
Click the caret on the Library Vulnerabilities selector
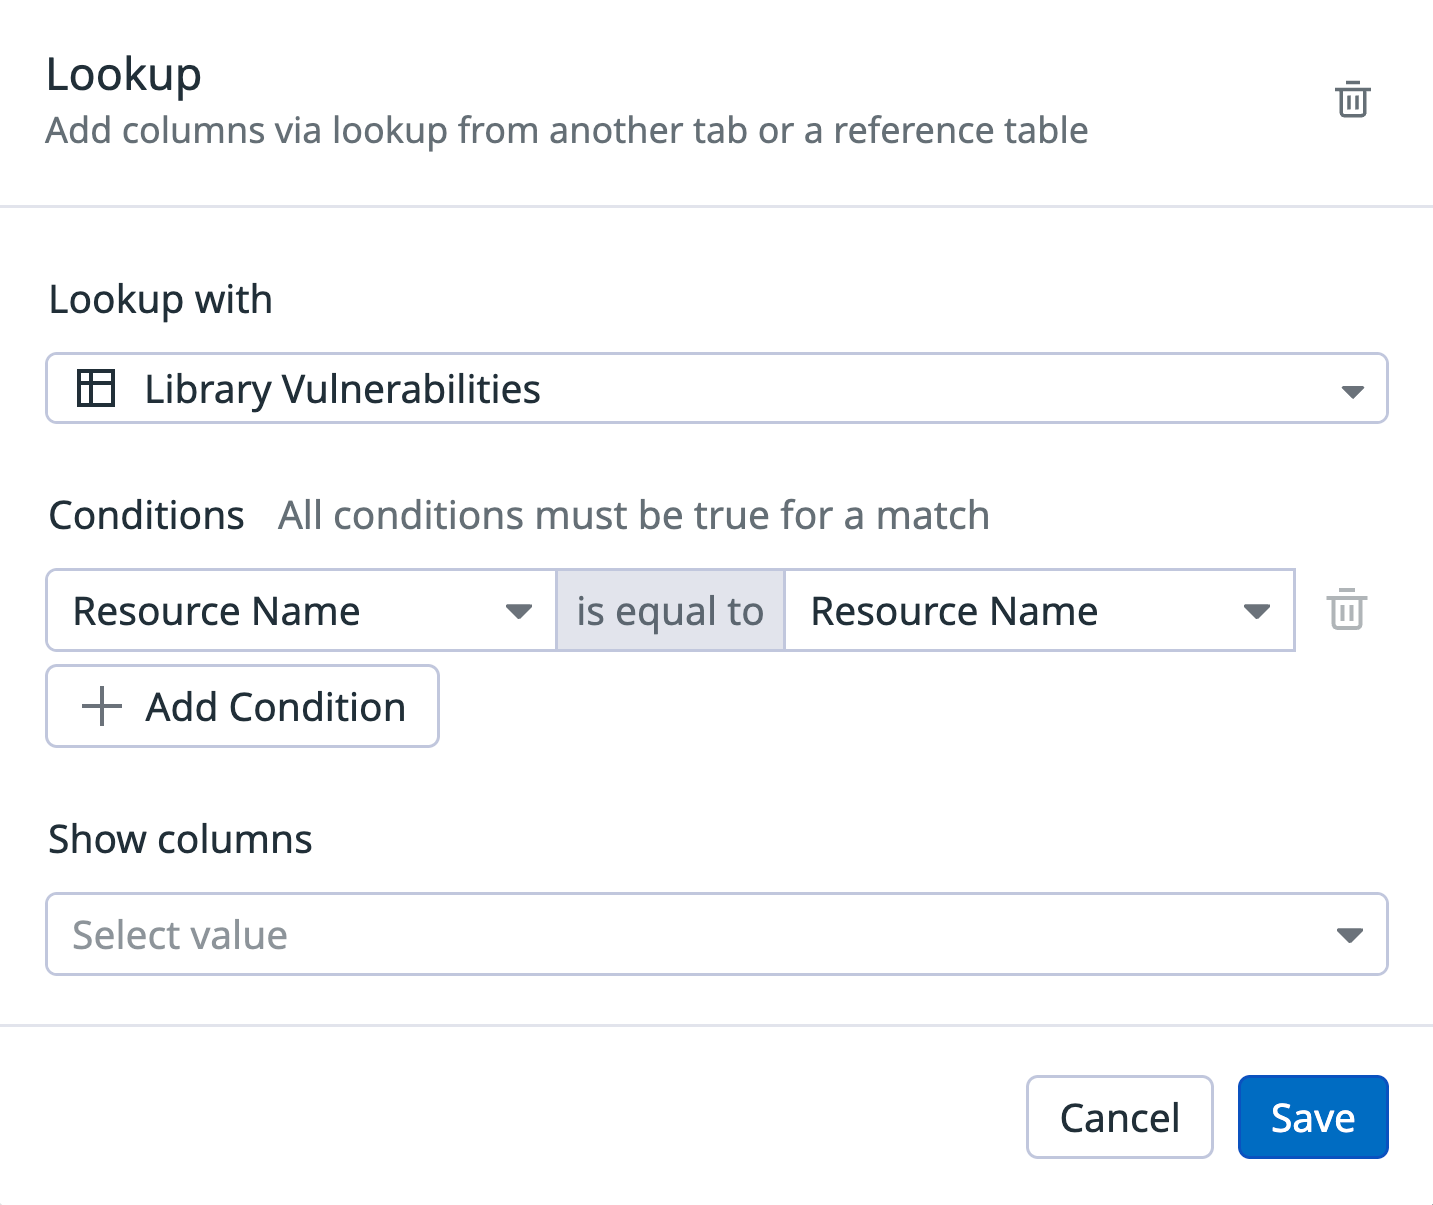(1352, 392)
